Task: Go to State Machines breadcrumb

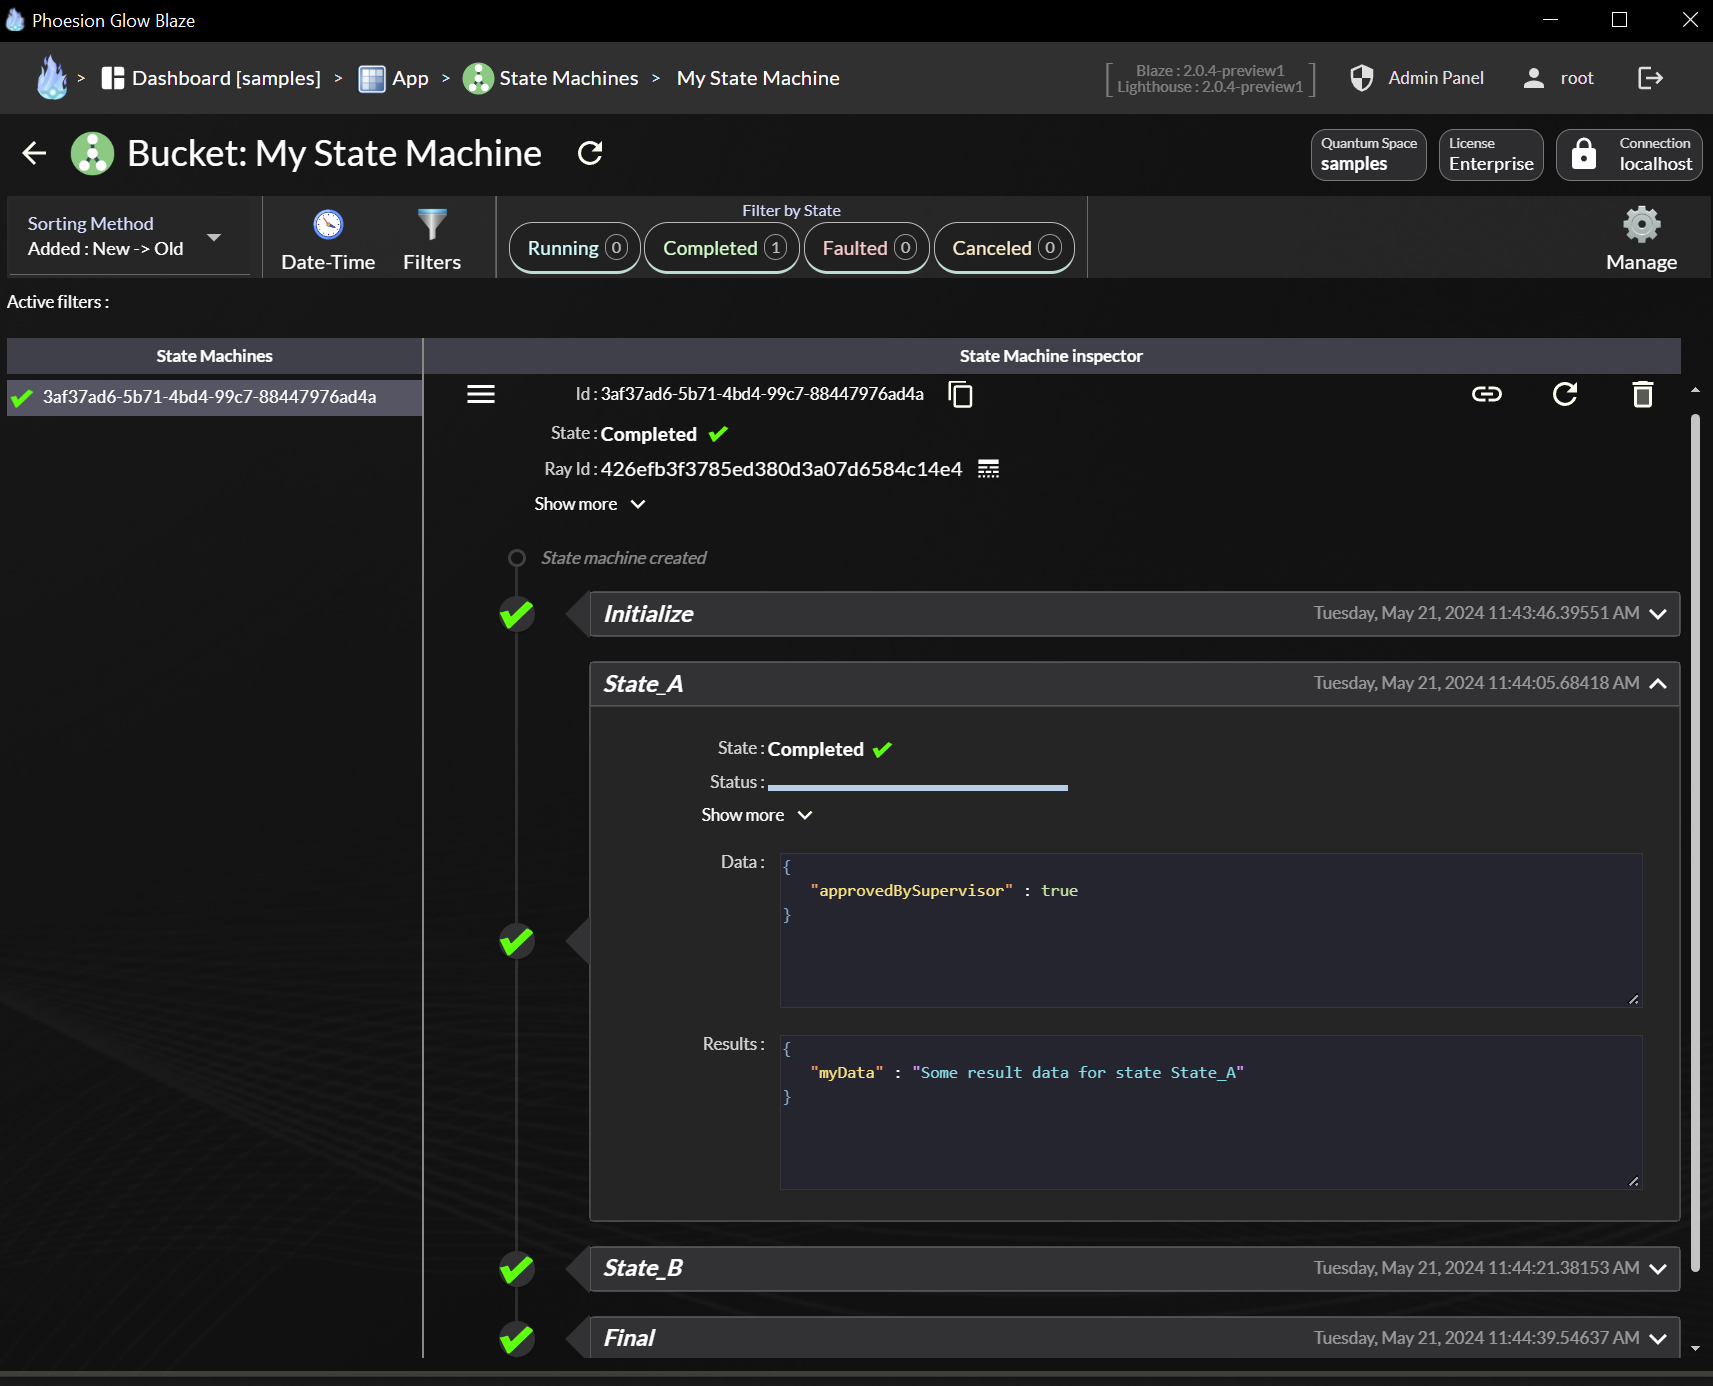Action: 568,78
